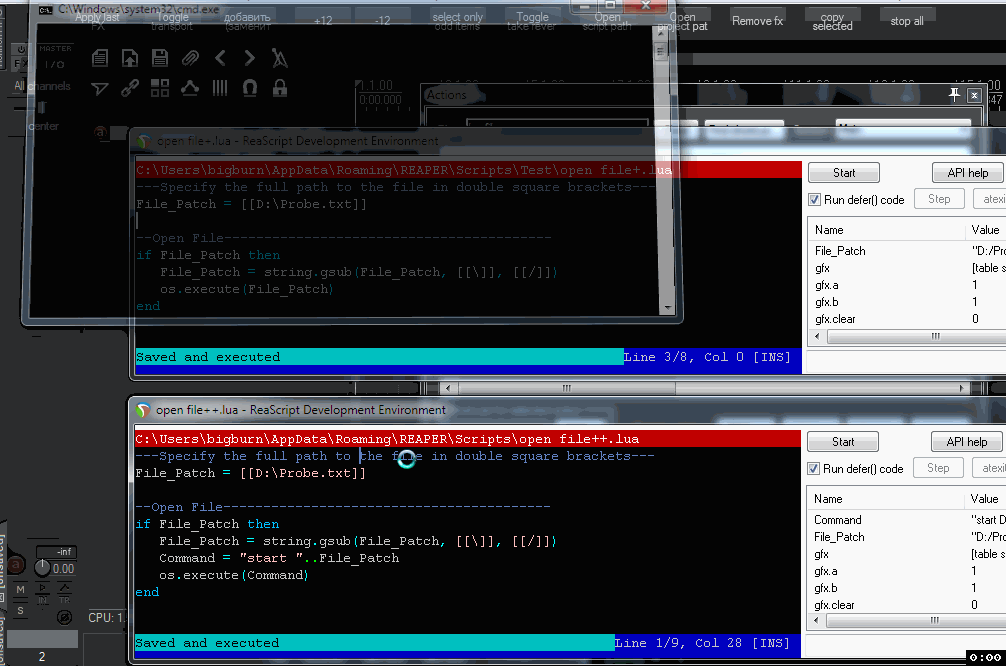
Task: Click the New project icon in REAPER toolbar
Action: coord(99,58)
